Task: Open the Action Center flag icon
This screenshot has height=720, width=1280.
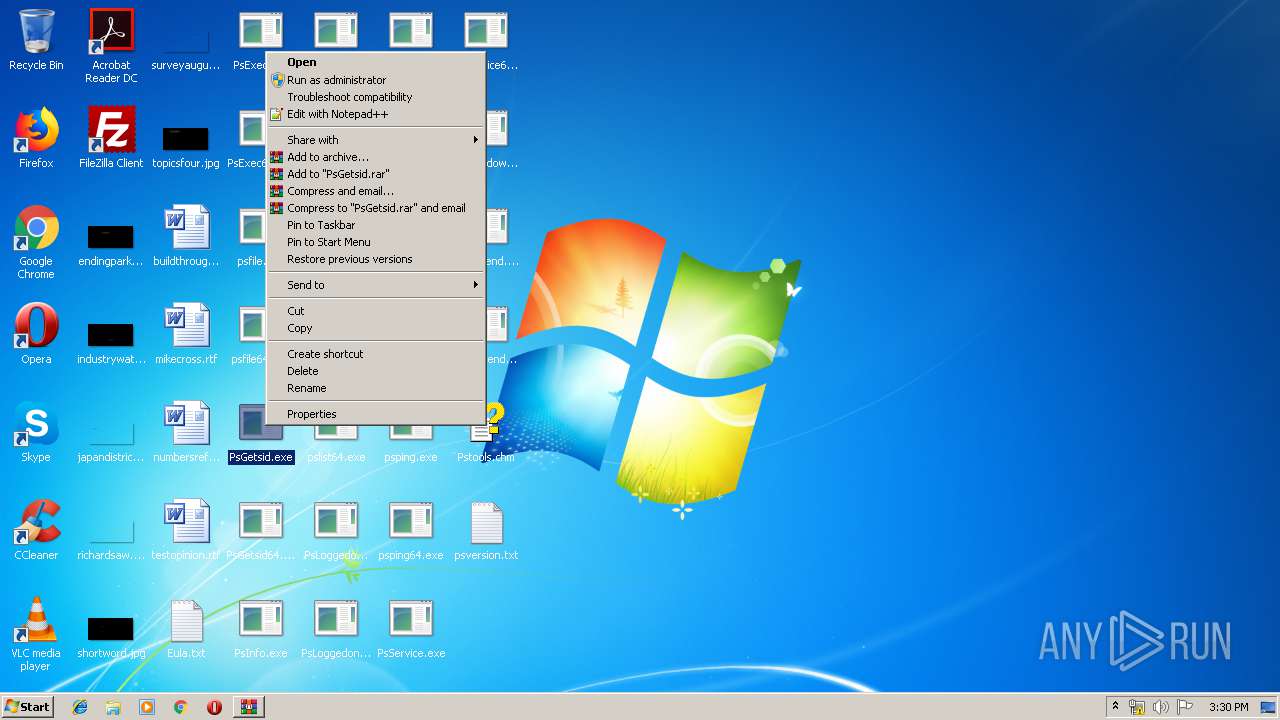Action: [x=1184, y=707]
